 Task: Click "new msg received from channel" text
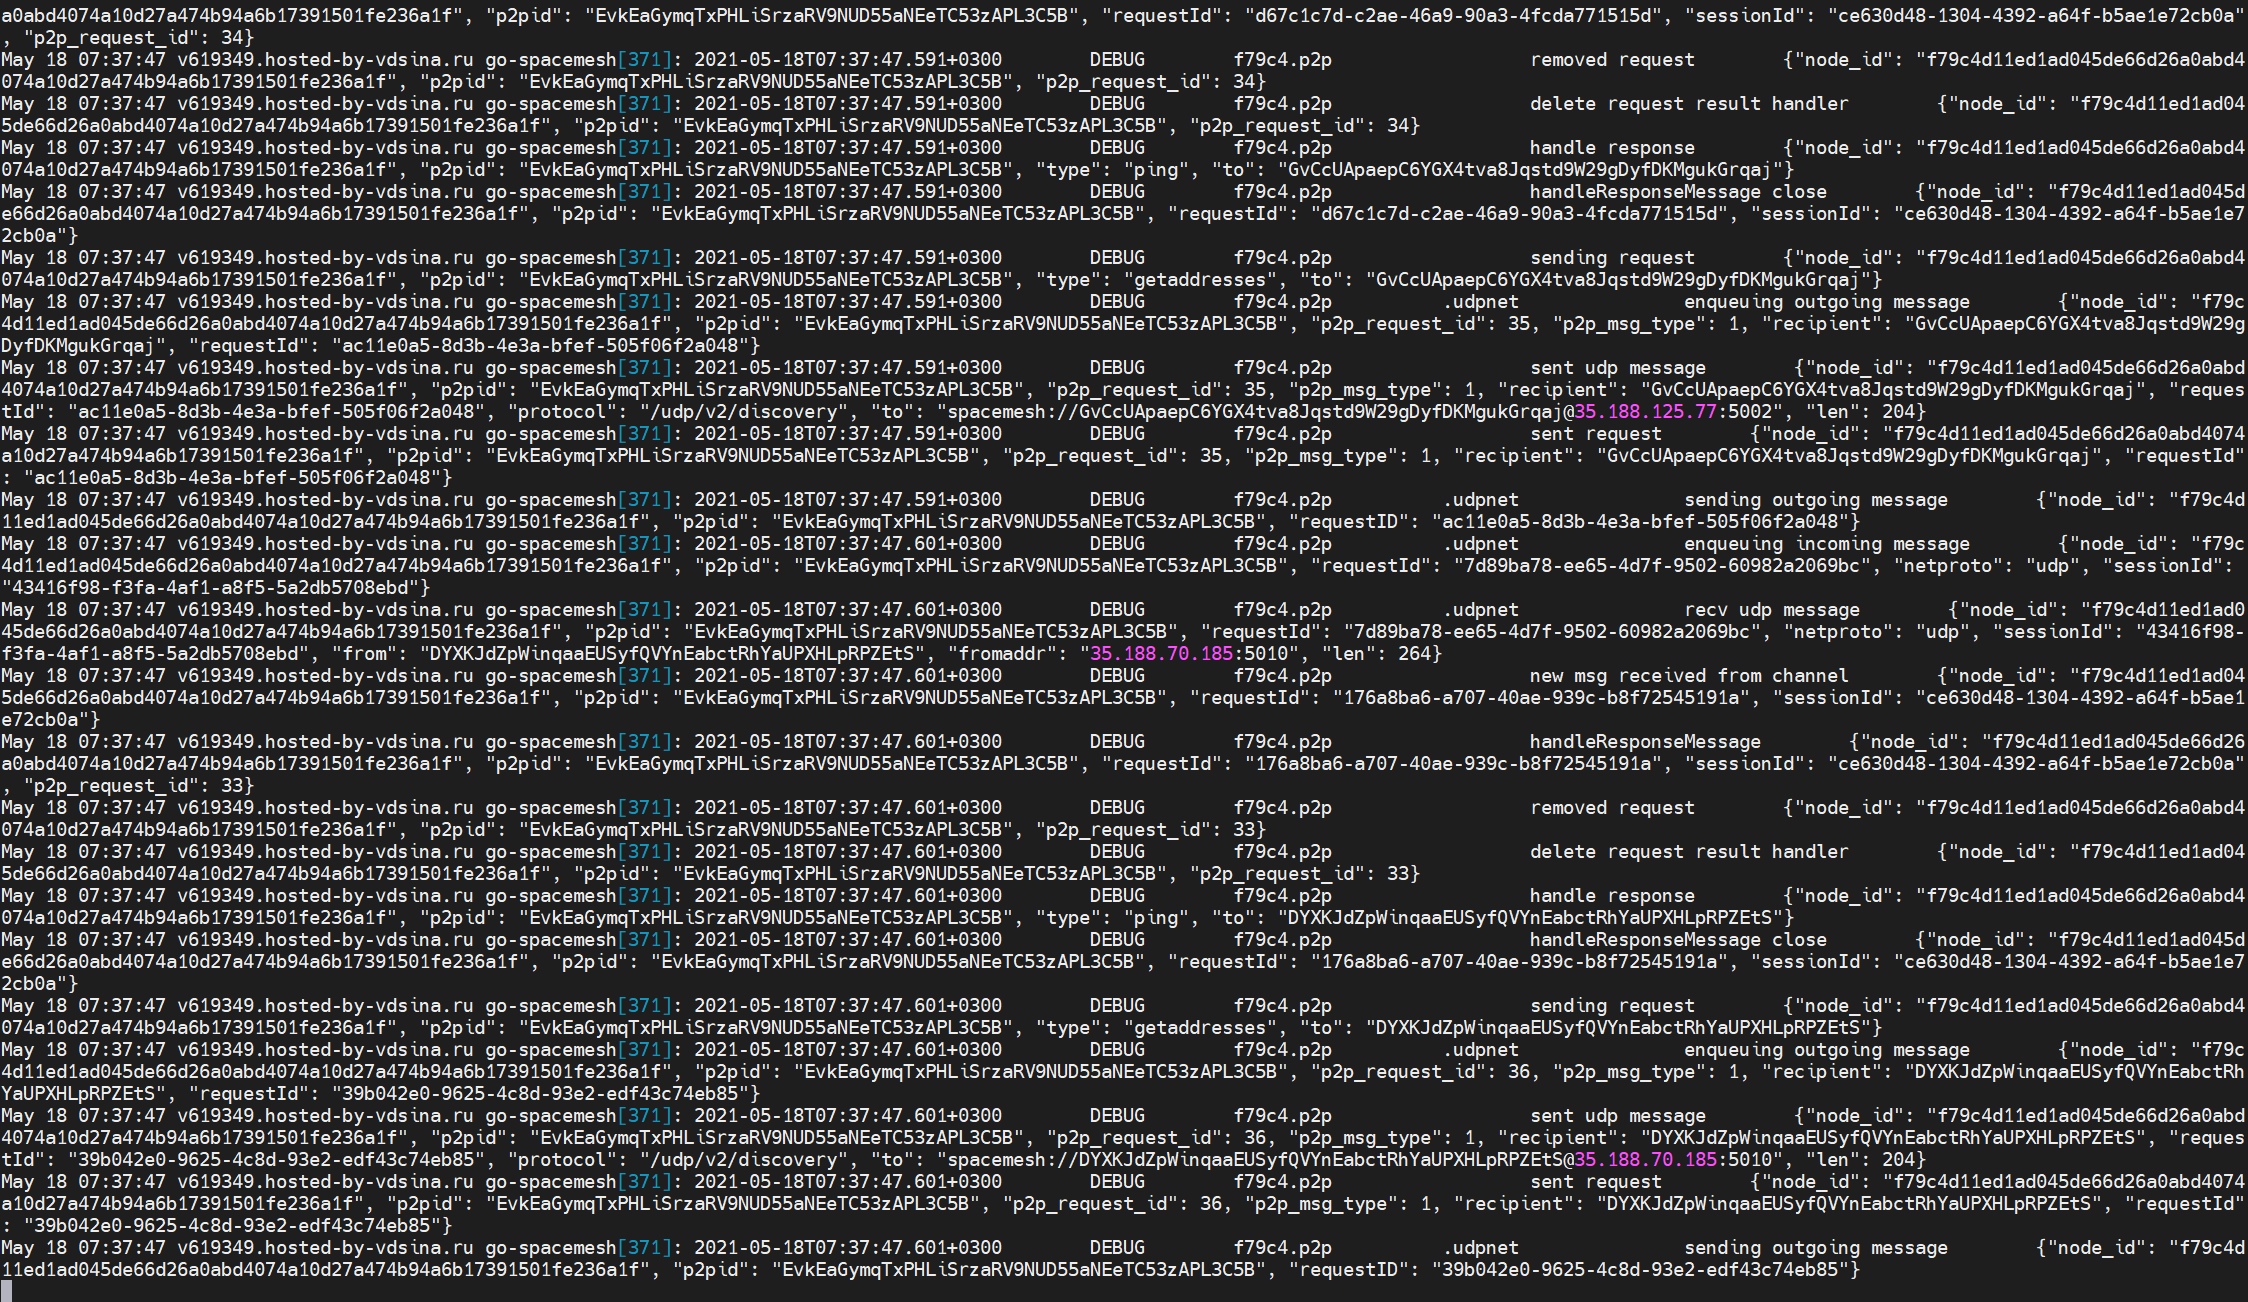coord(1688,675)
